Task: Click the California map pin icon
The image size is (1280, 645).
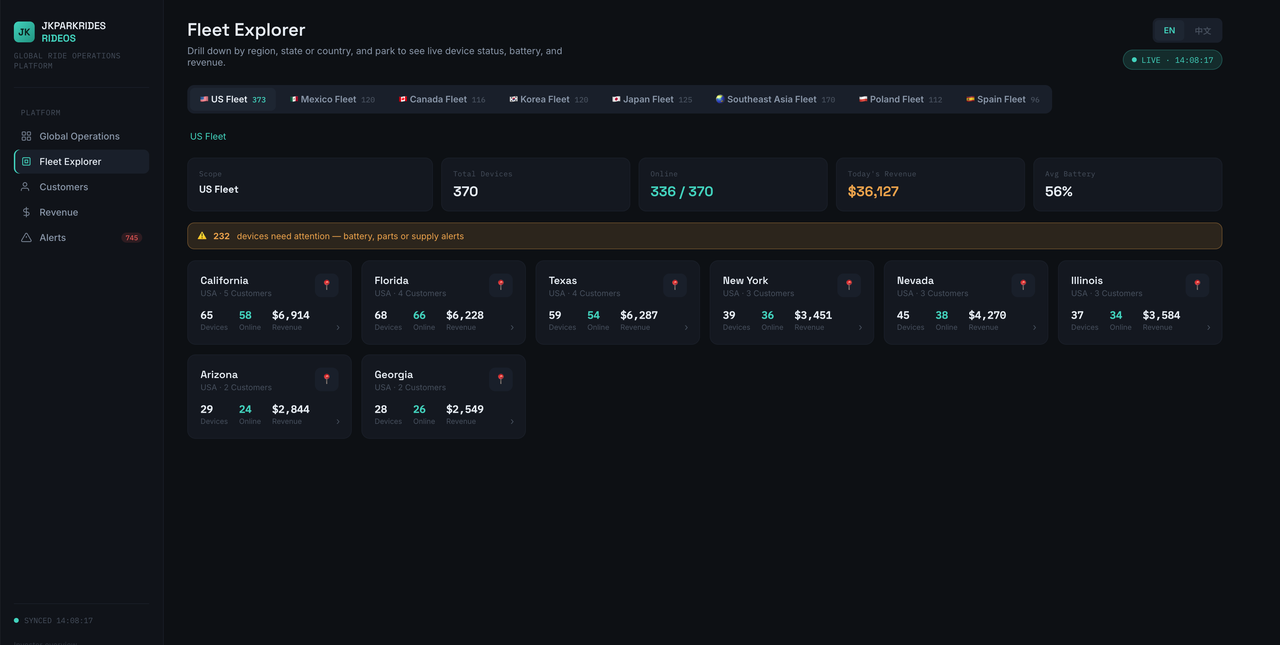Action: coord(327,285)
